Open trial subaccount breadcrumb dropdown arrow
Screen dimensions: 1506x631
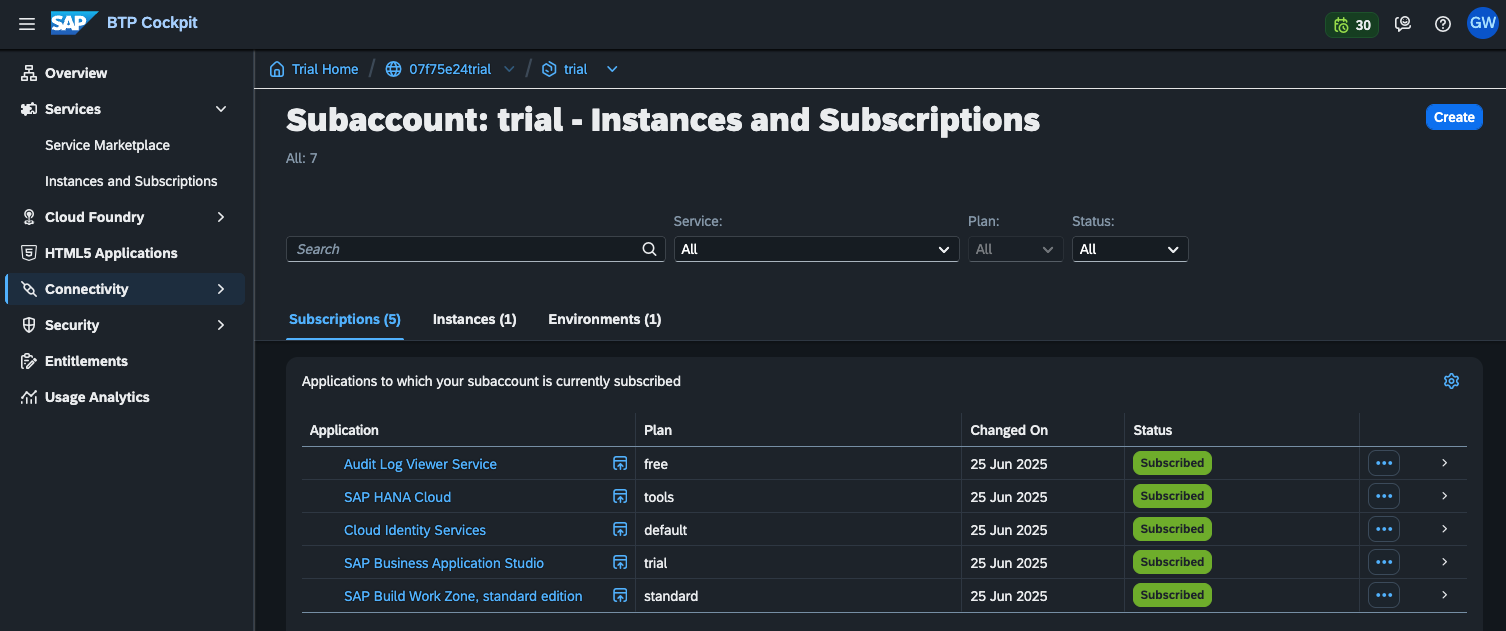[x=612, y=69]
